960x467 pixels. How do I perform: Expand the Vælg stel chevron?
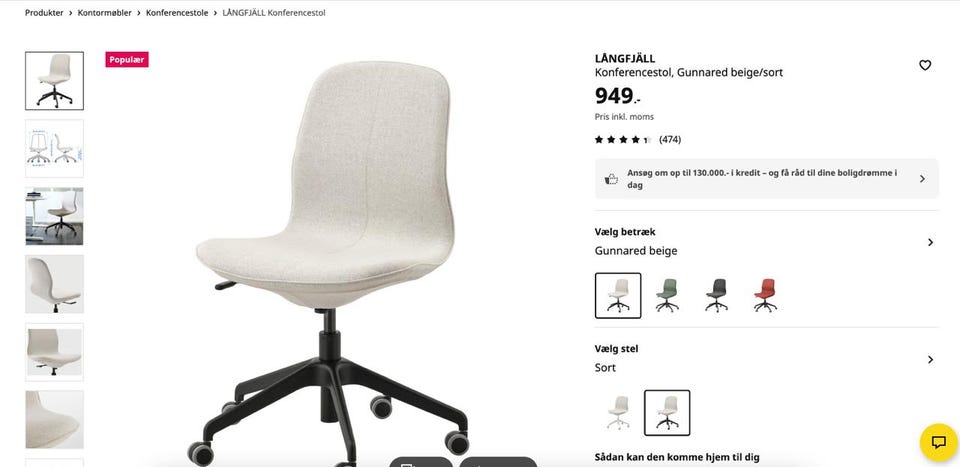pos(930,359)
